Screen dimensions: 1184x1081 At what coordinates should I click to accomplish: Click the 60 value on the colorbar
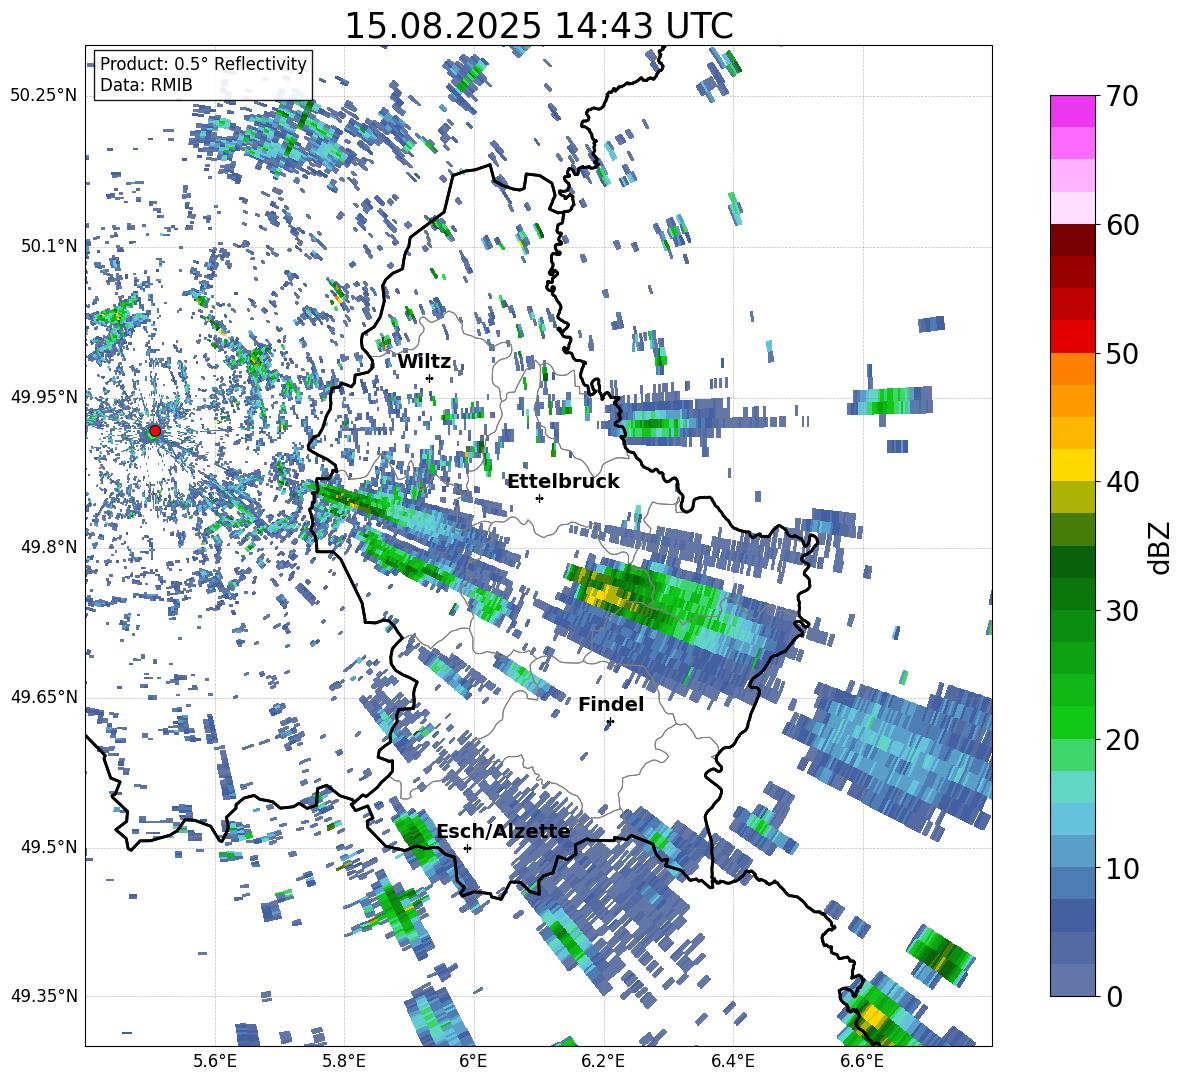coord(1121,225)
